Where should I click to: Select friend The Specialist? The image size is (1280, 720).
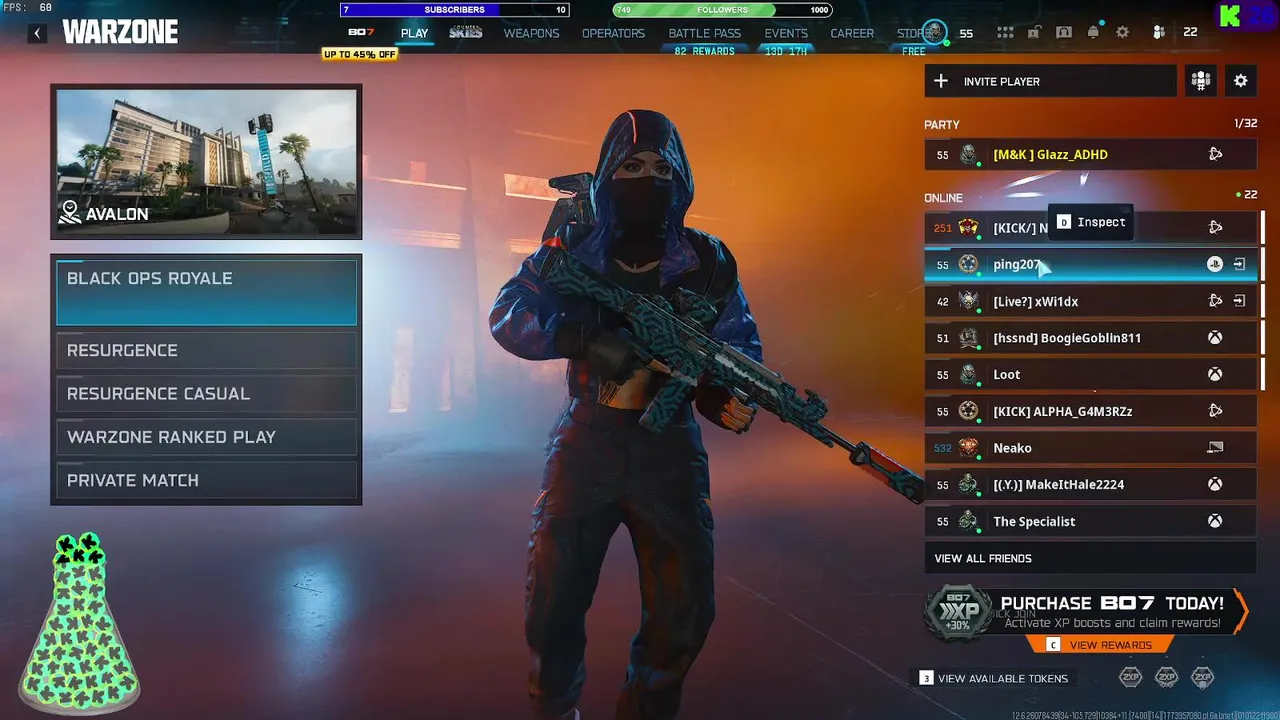(1090, 521)
